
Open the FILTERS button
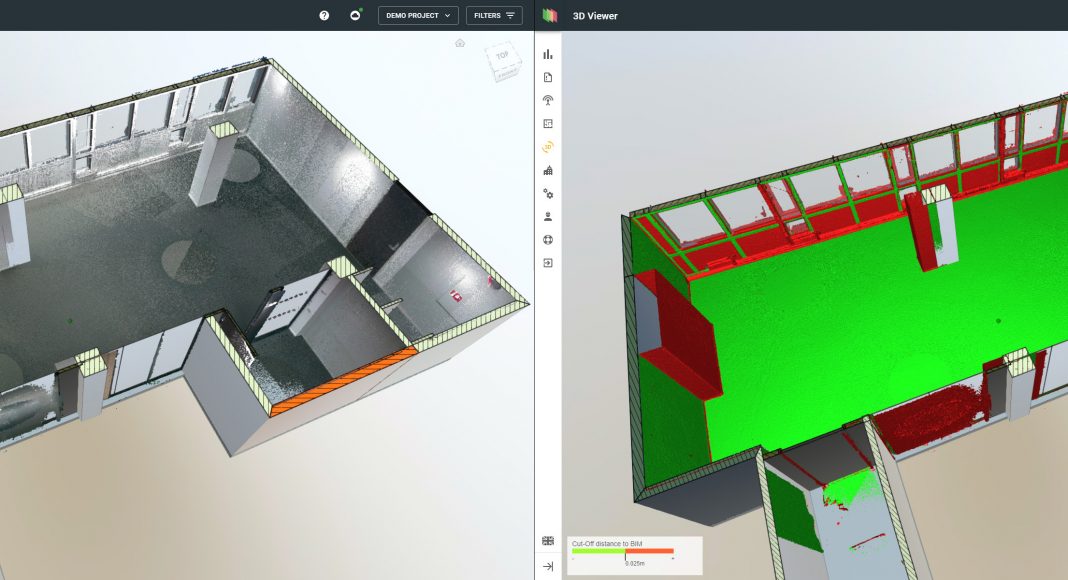click(494, 16)
